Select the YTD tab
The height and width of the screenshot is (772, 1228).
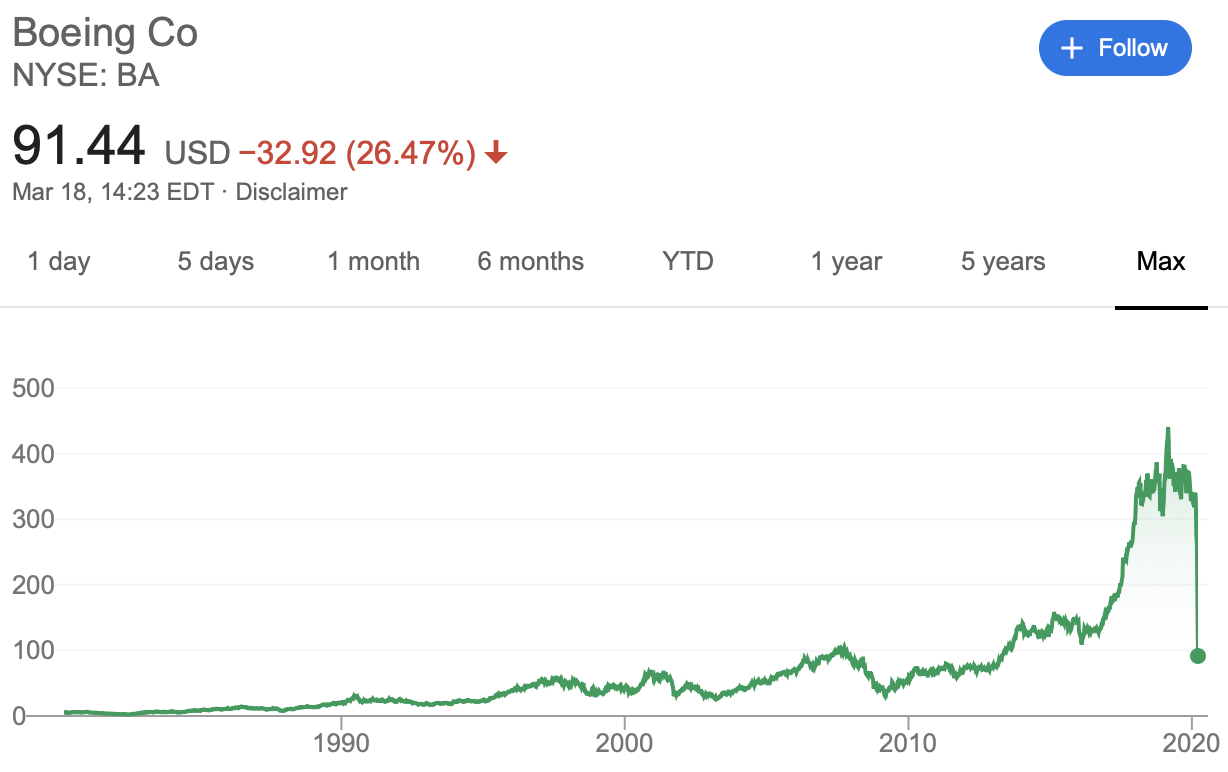pyautogui.click(x=688, y=262)
